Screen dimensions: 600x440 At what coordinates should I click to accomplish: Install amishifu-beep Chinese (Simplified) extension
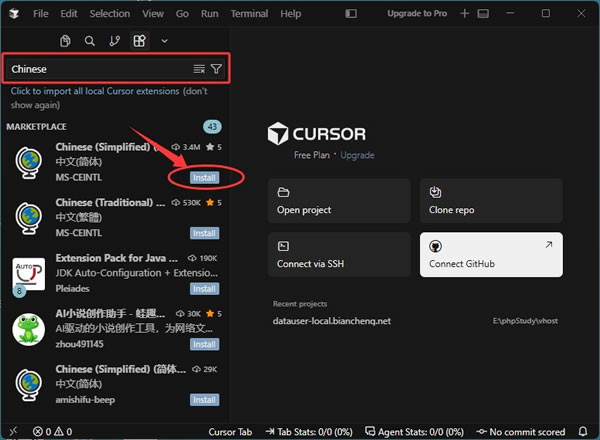click(204, 400)
